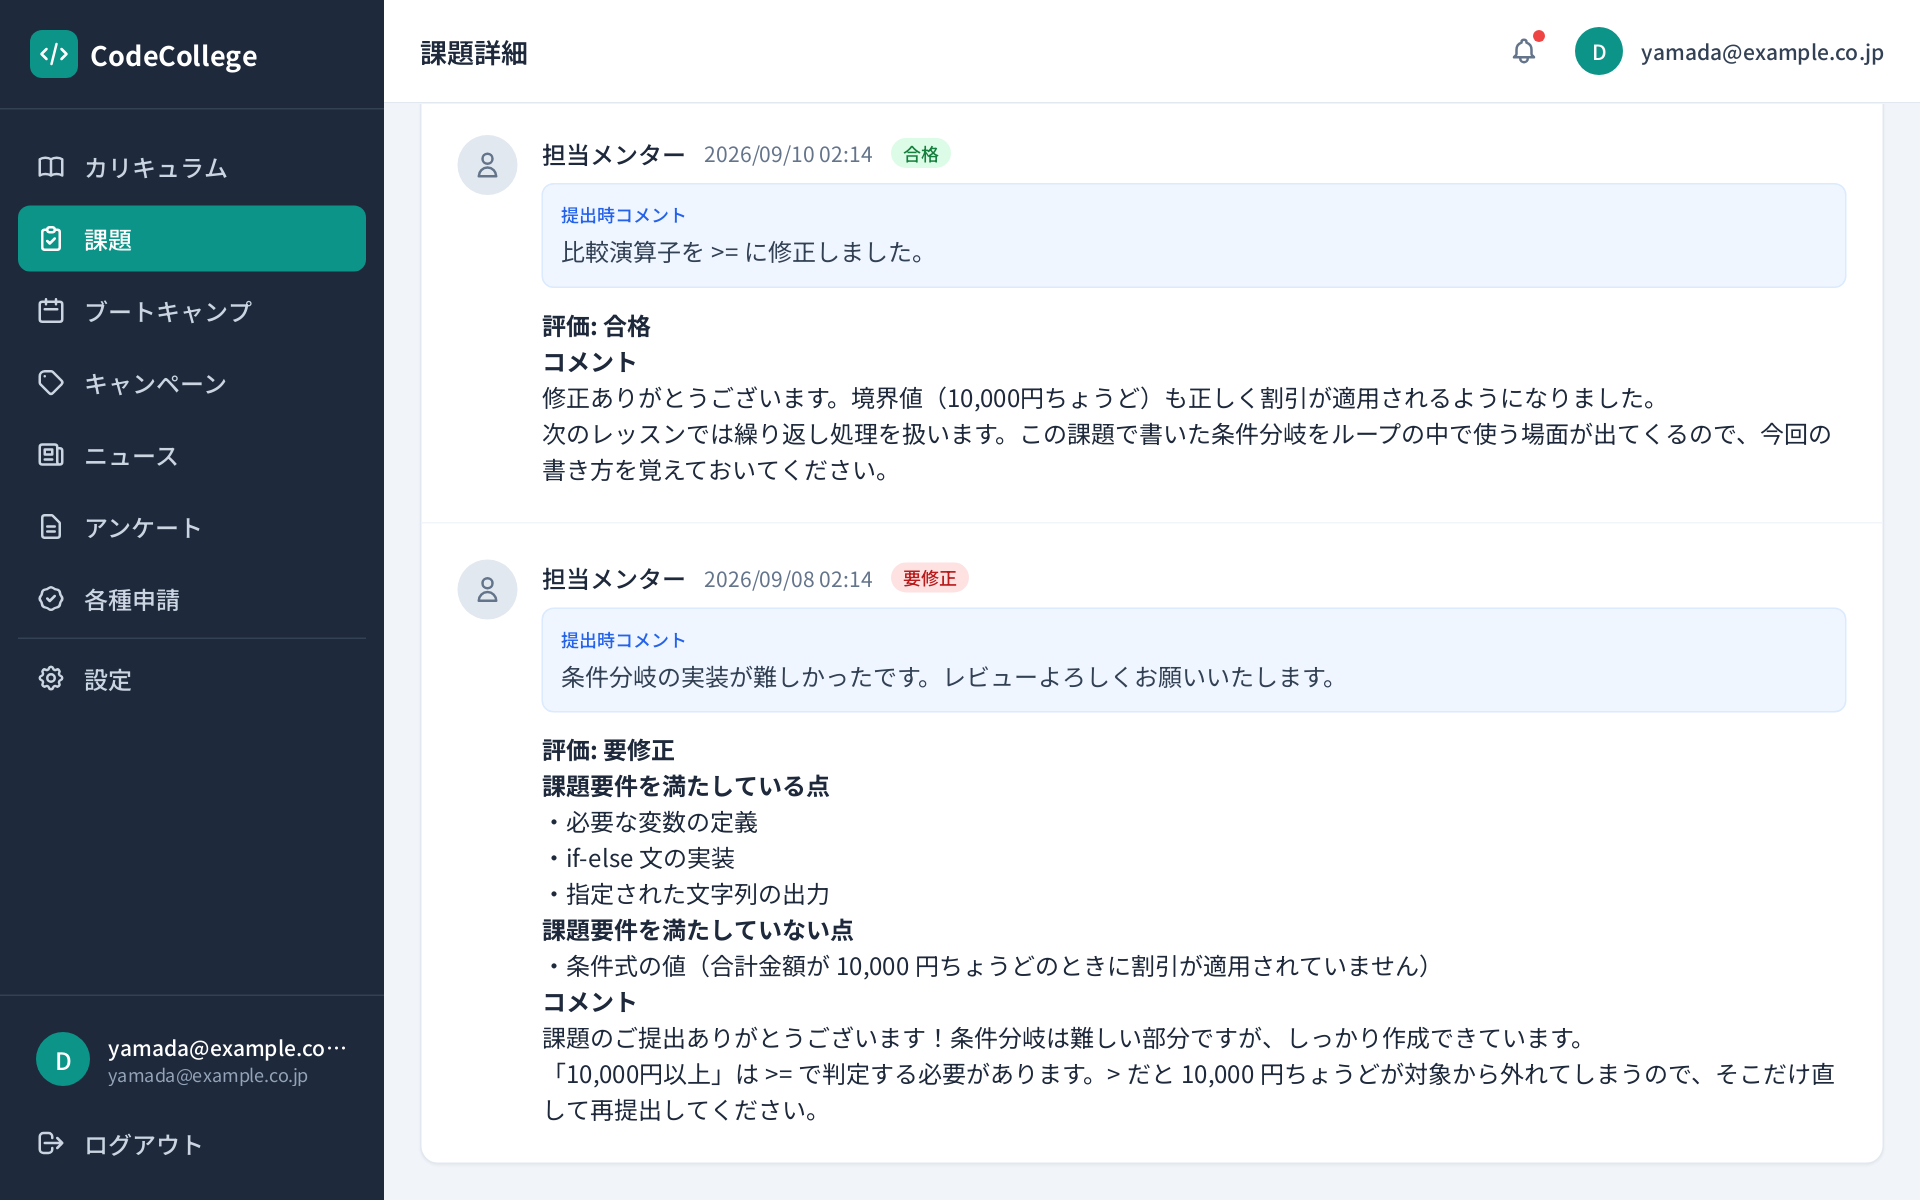
Task: Click the timestamp 2026/09/08 02:14
Action: (x=788, y=579)
